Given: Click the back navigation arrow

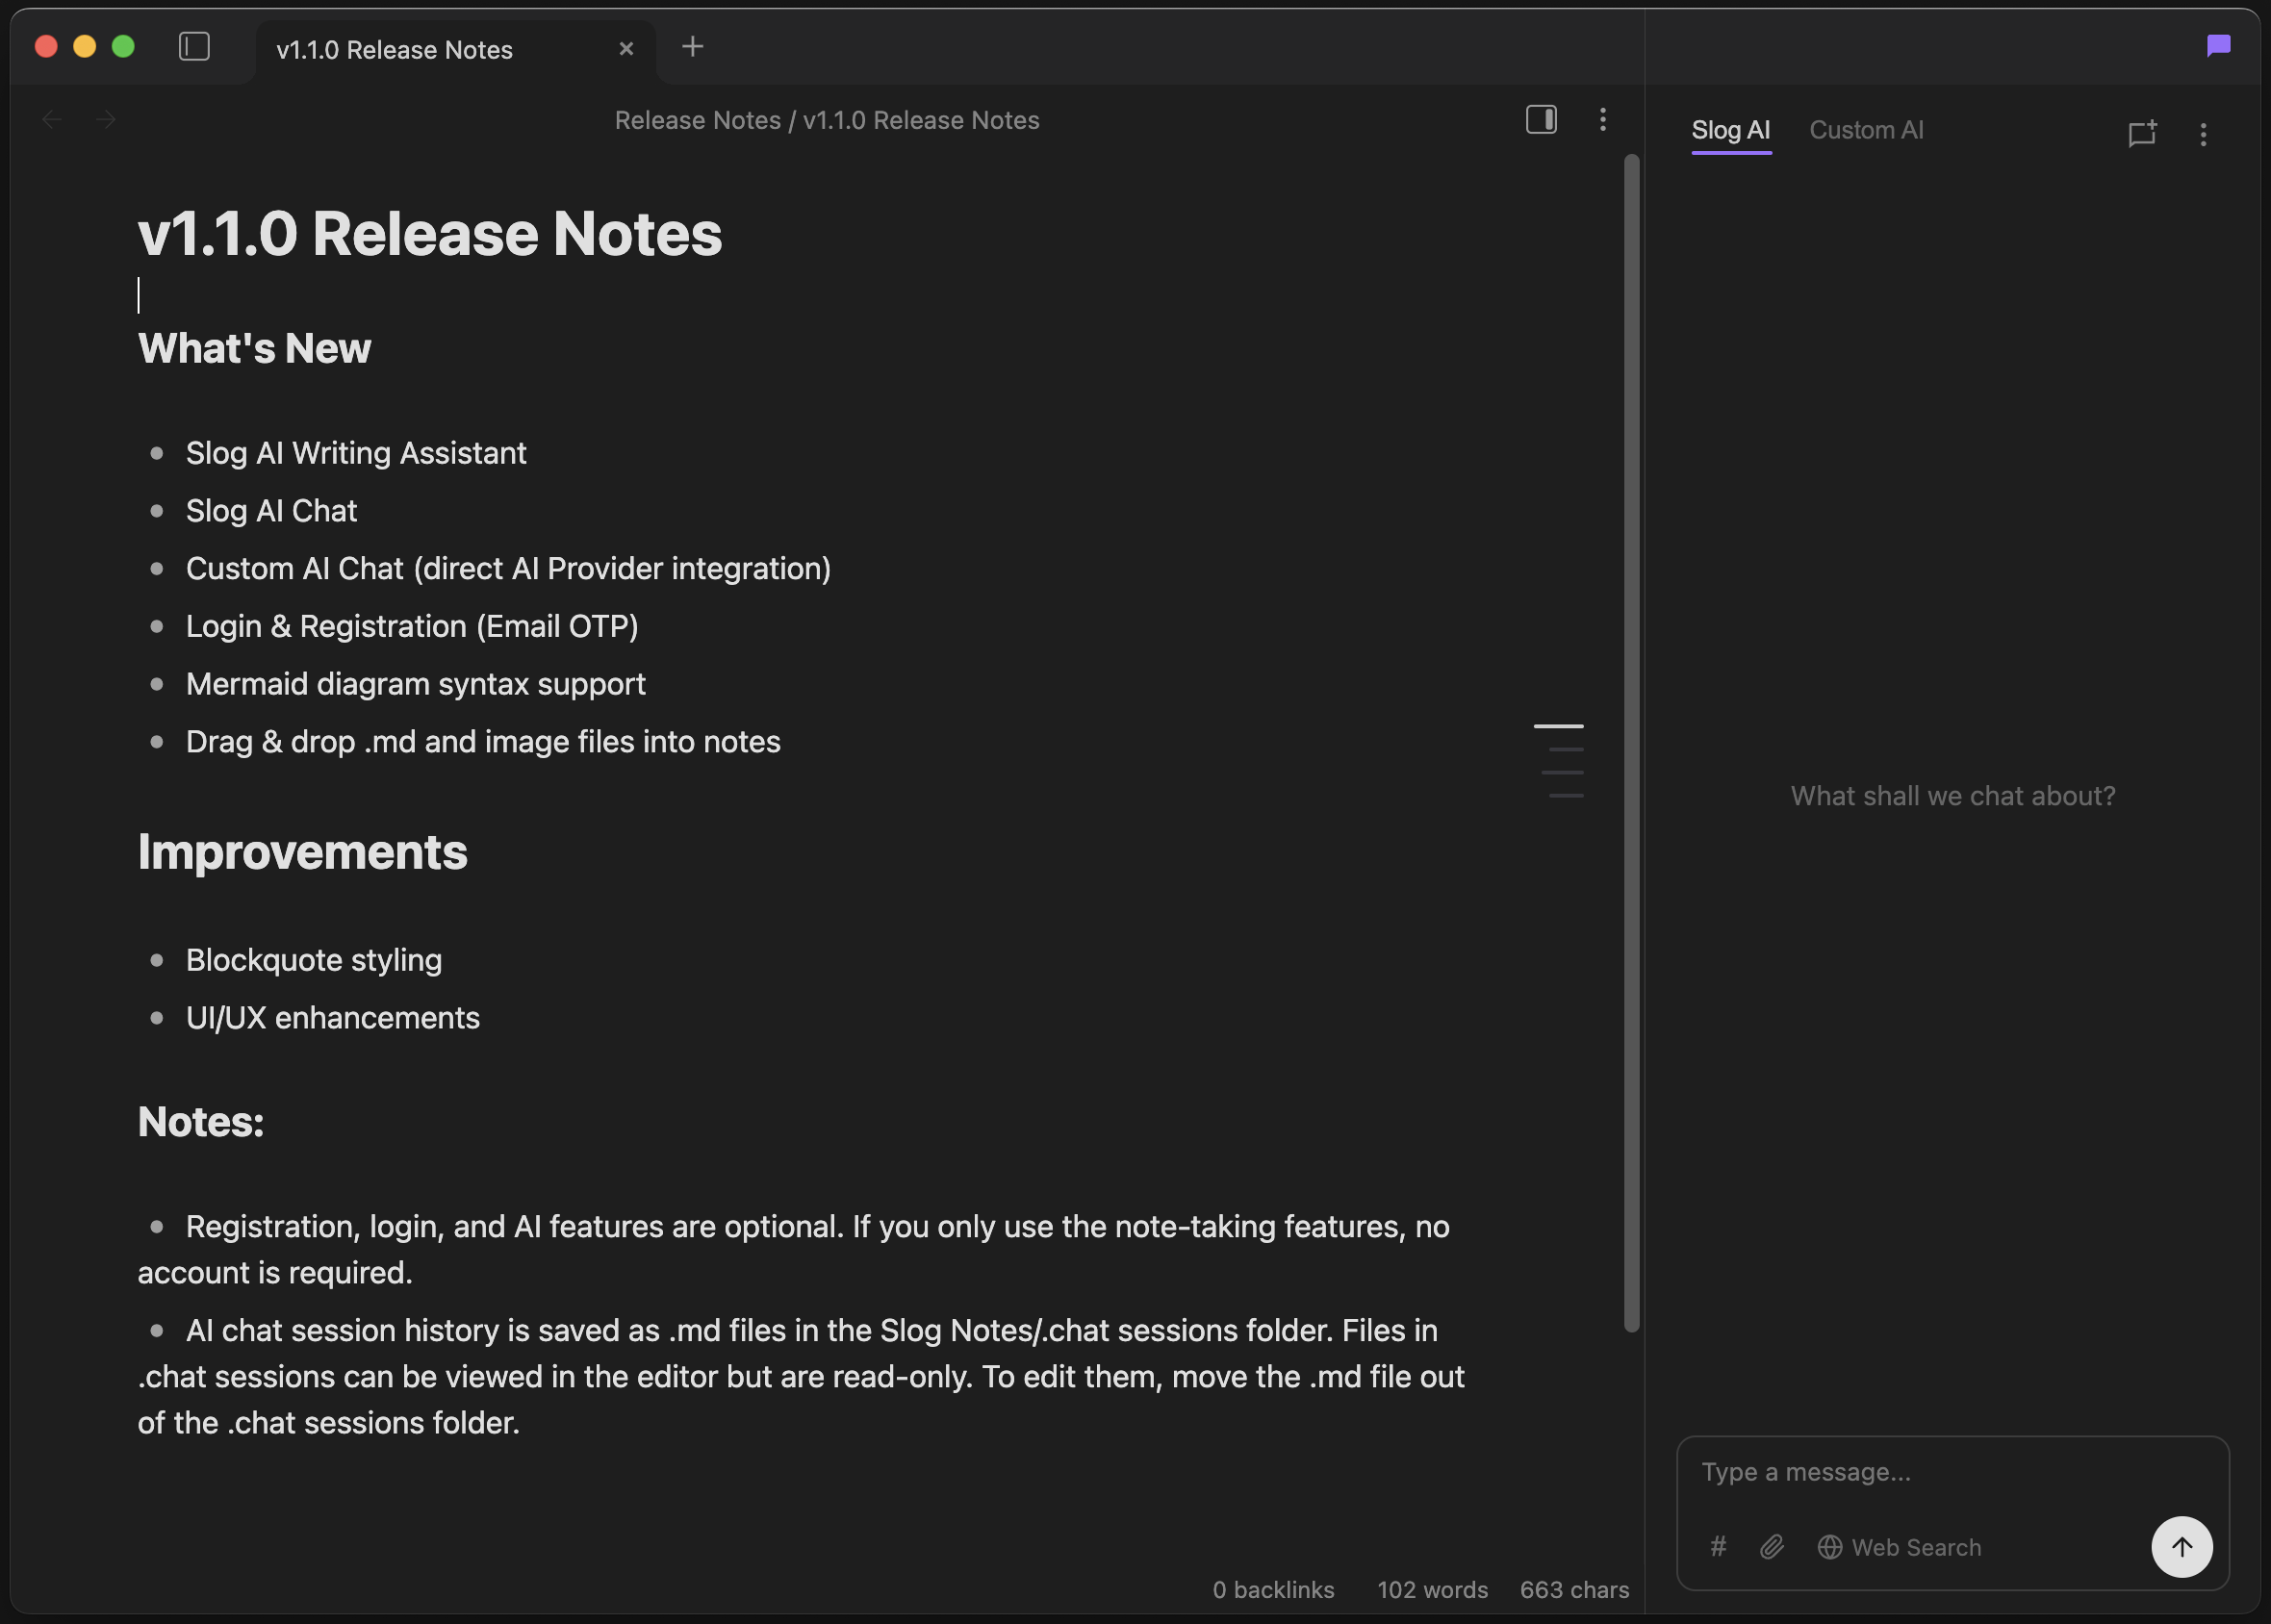Looking at the screenshot, I should [x=52, y=119].
